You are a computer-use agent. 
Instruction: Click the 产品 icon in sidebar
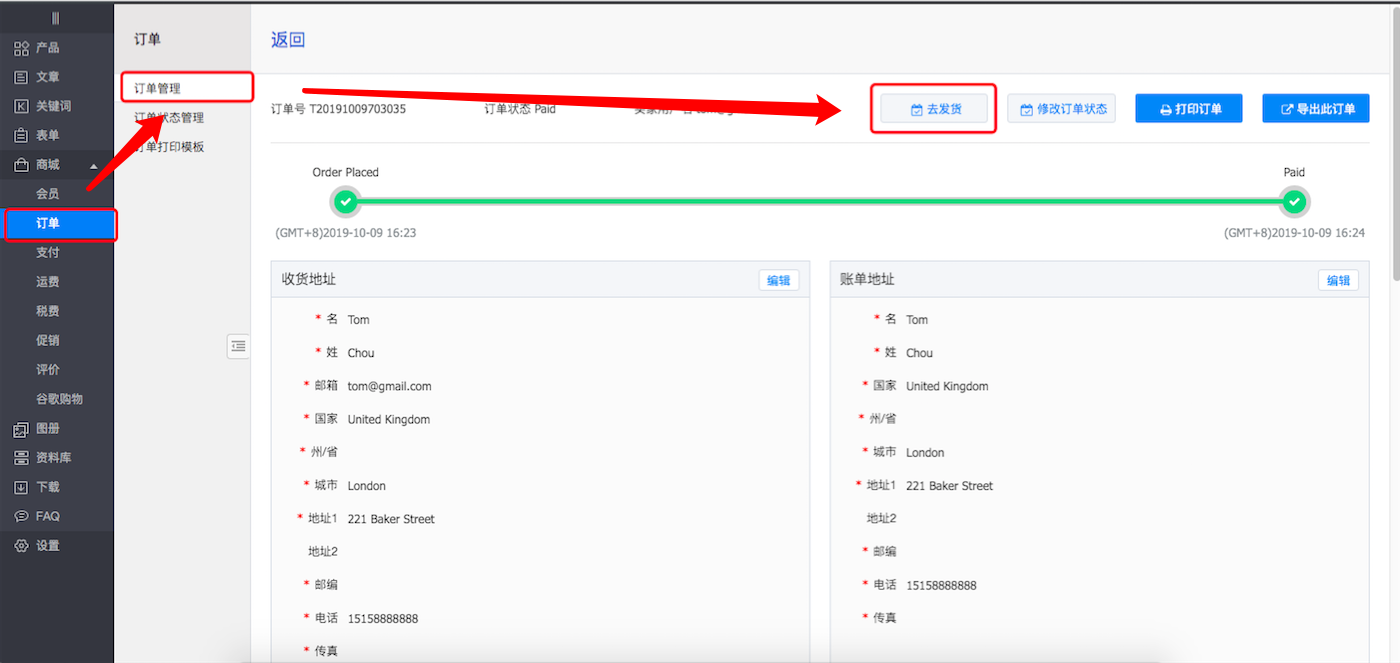[x=21, y=48]
